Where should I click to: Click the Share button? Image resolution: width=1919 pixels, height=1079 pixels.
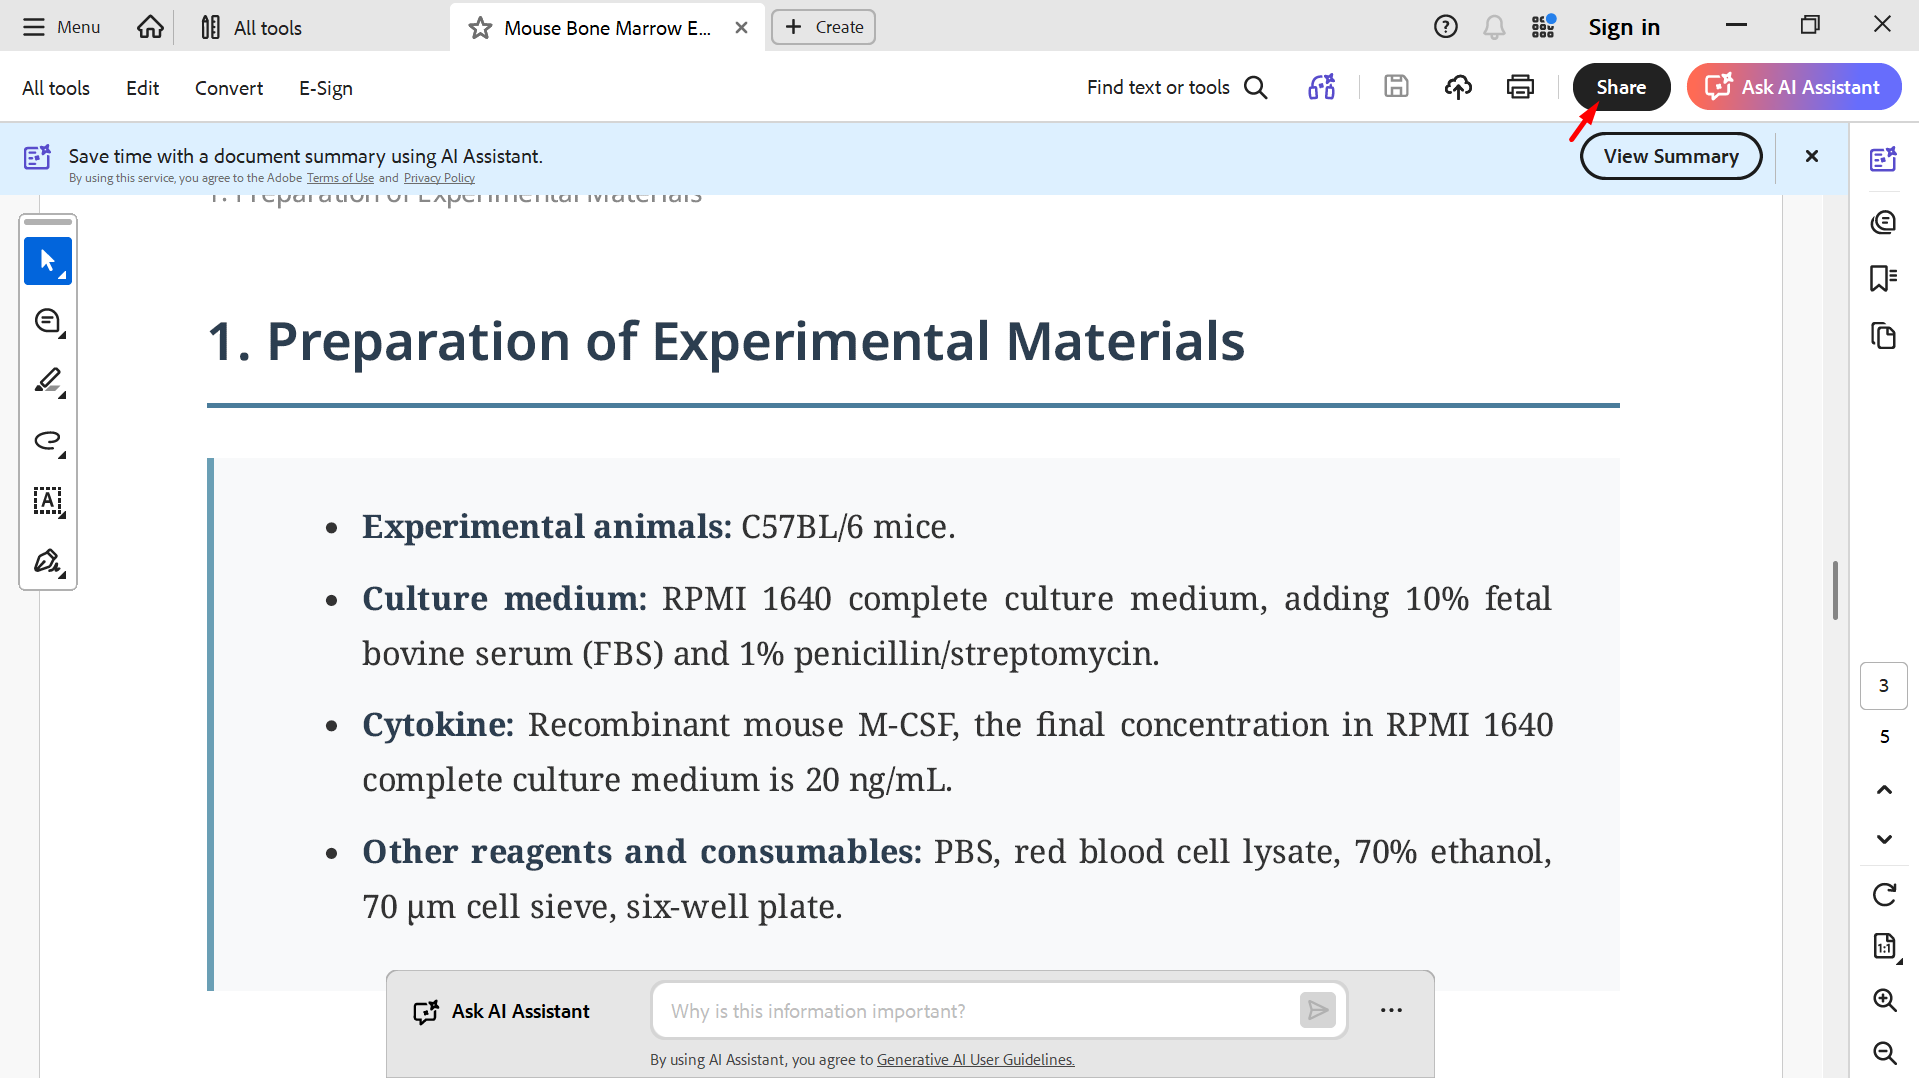click(x=1621, y=87)
